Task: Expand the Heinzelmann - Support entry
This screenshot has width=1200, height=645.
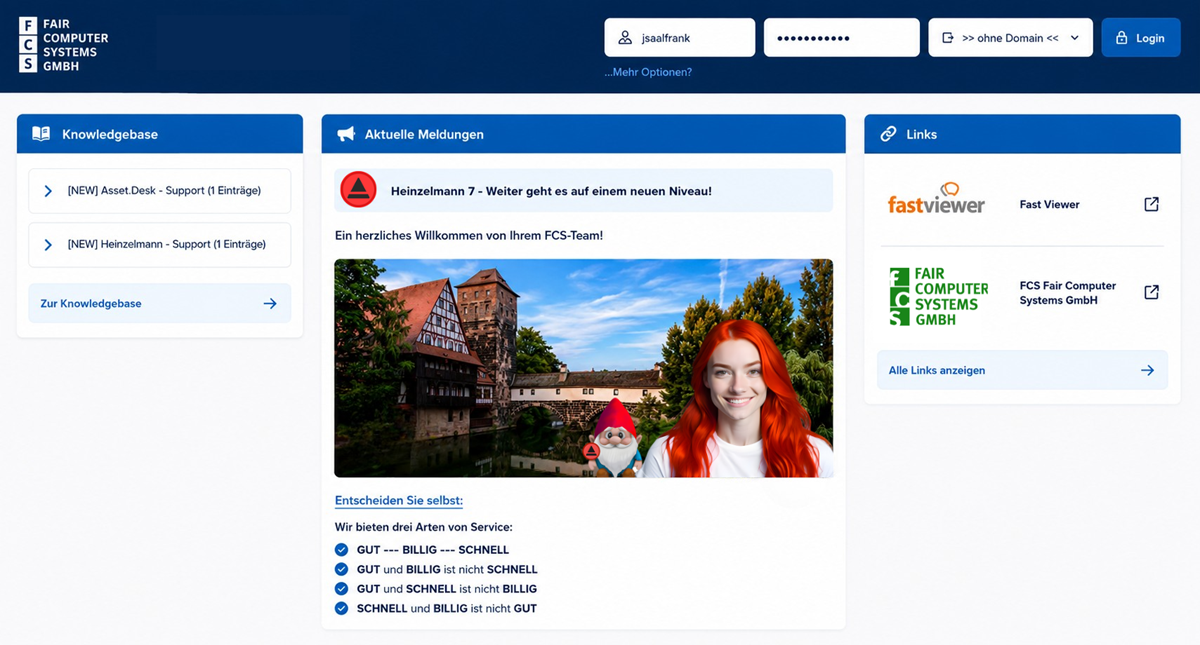Action: click(160, 244)
